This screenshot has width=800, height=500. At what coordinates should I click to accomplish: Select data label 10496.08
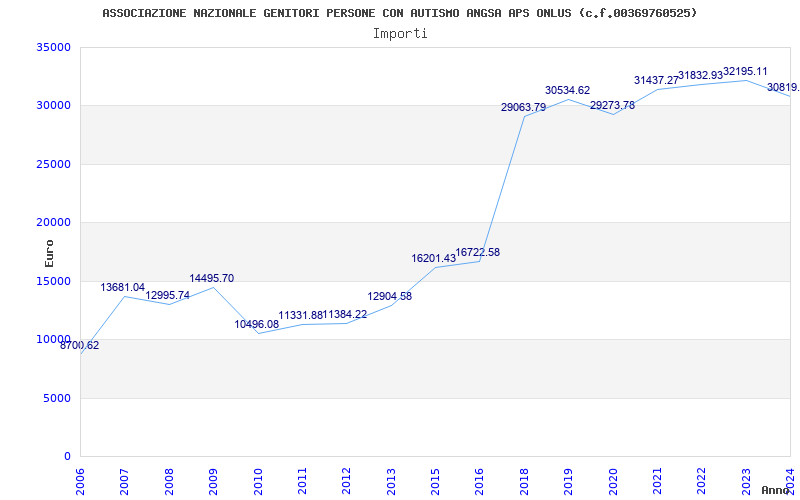click(257, 324)
